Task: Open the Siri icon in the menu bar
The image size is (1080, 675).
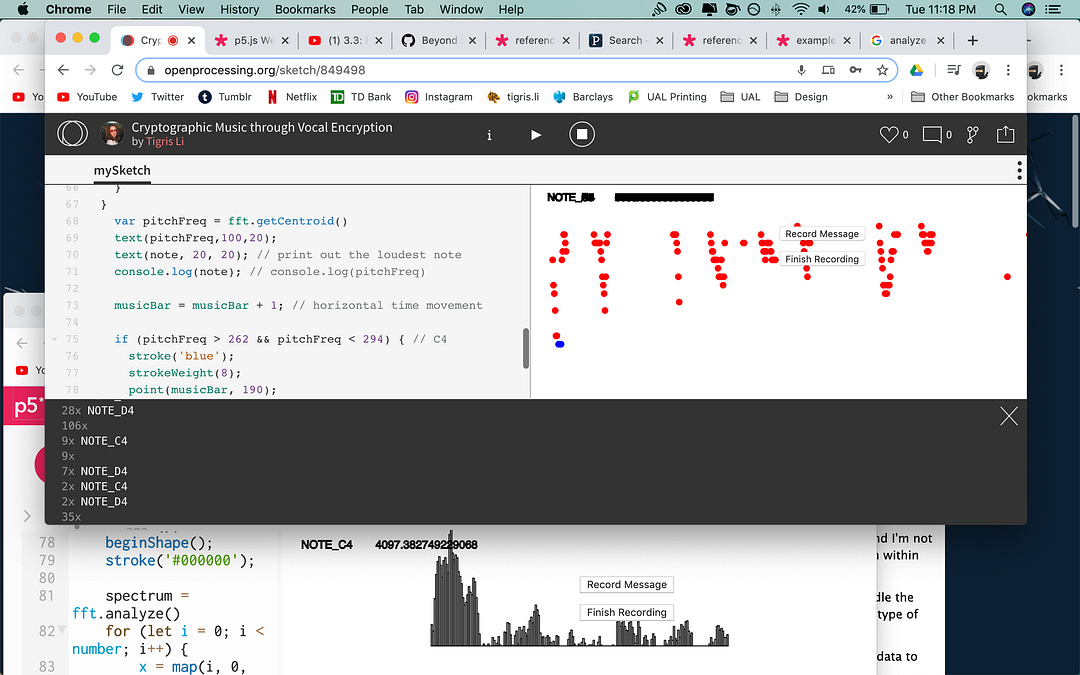Action: coord(1028,9)
